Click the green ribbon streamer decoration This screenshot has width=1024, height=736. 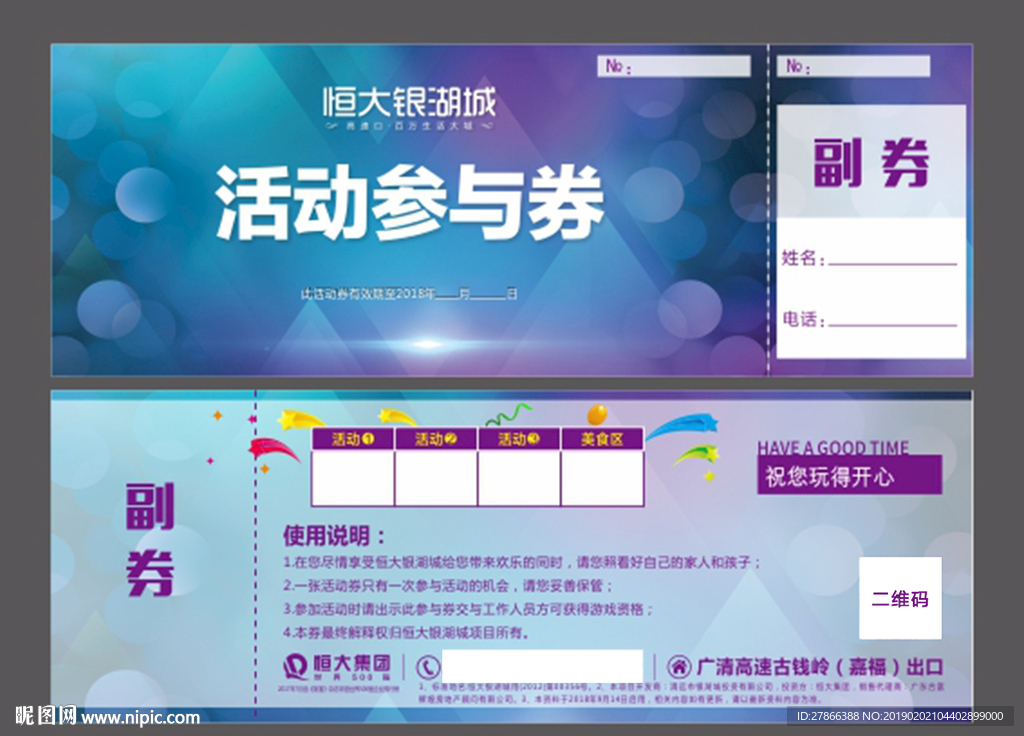[x=510, y=412]
